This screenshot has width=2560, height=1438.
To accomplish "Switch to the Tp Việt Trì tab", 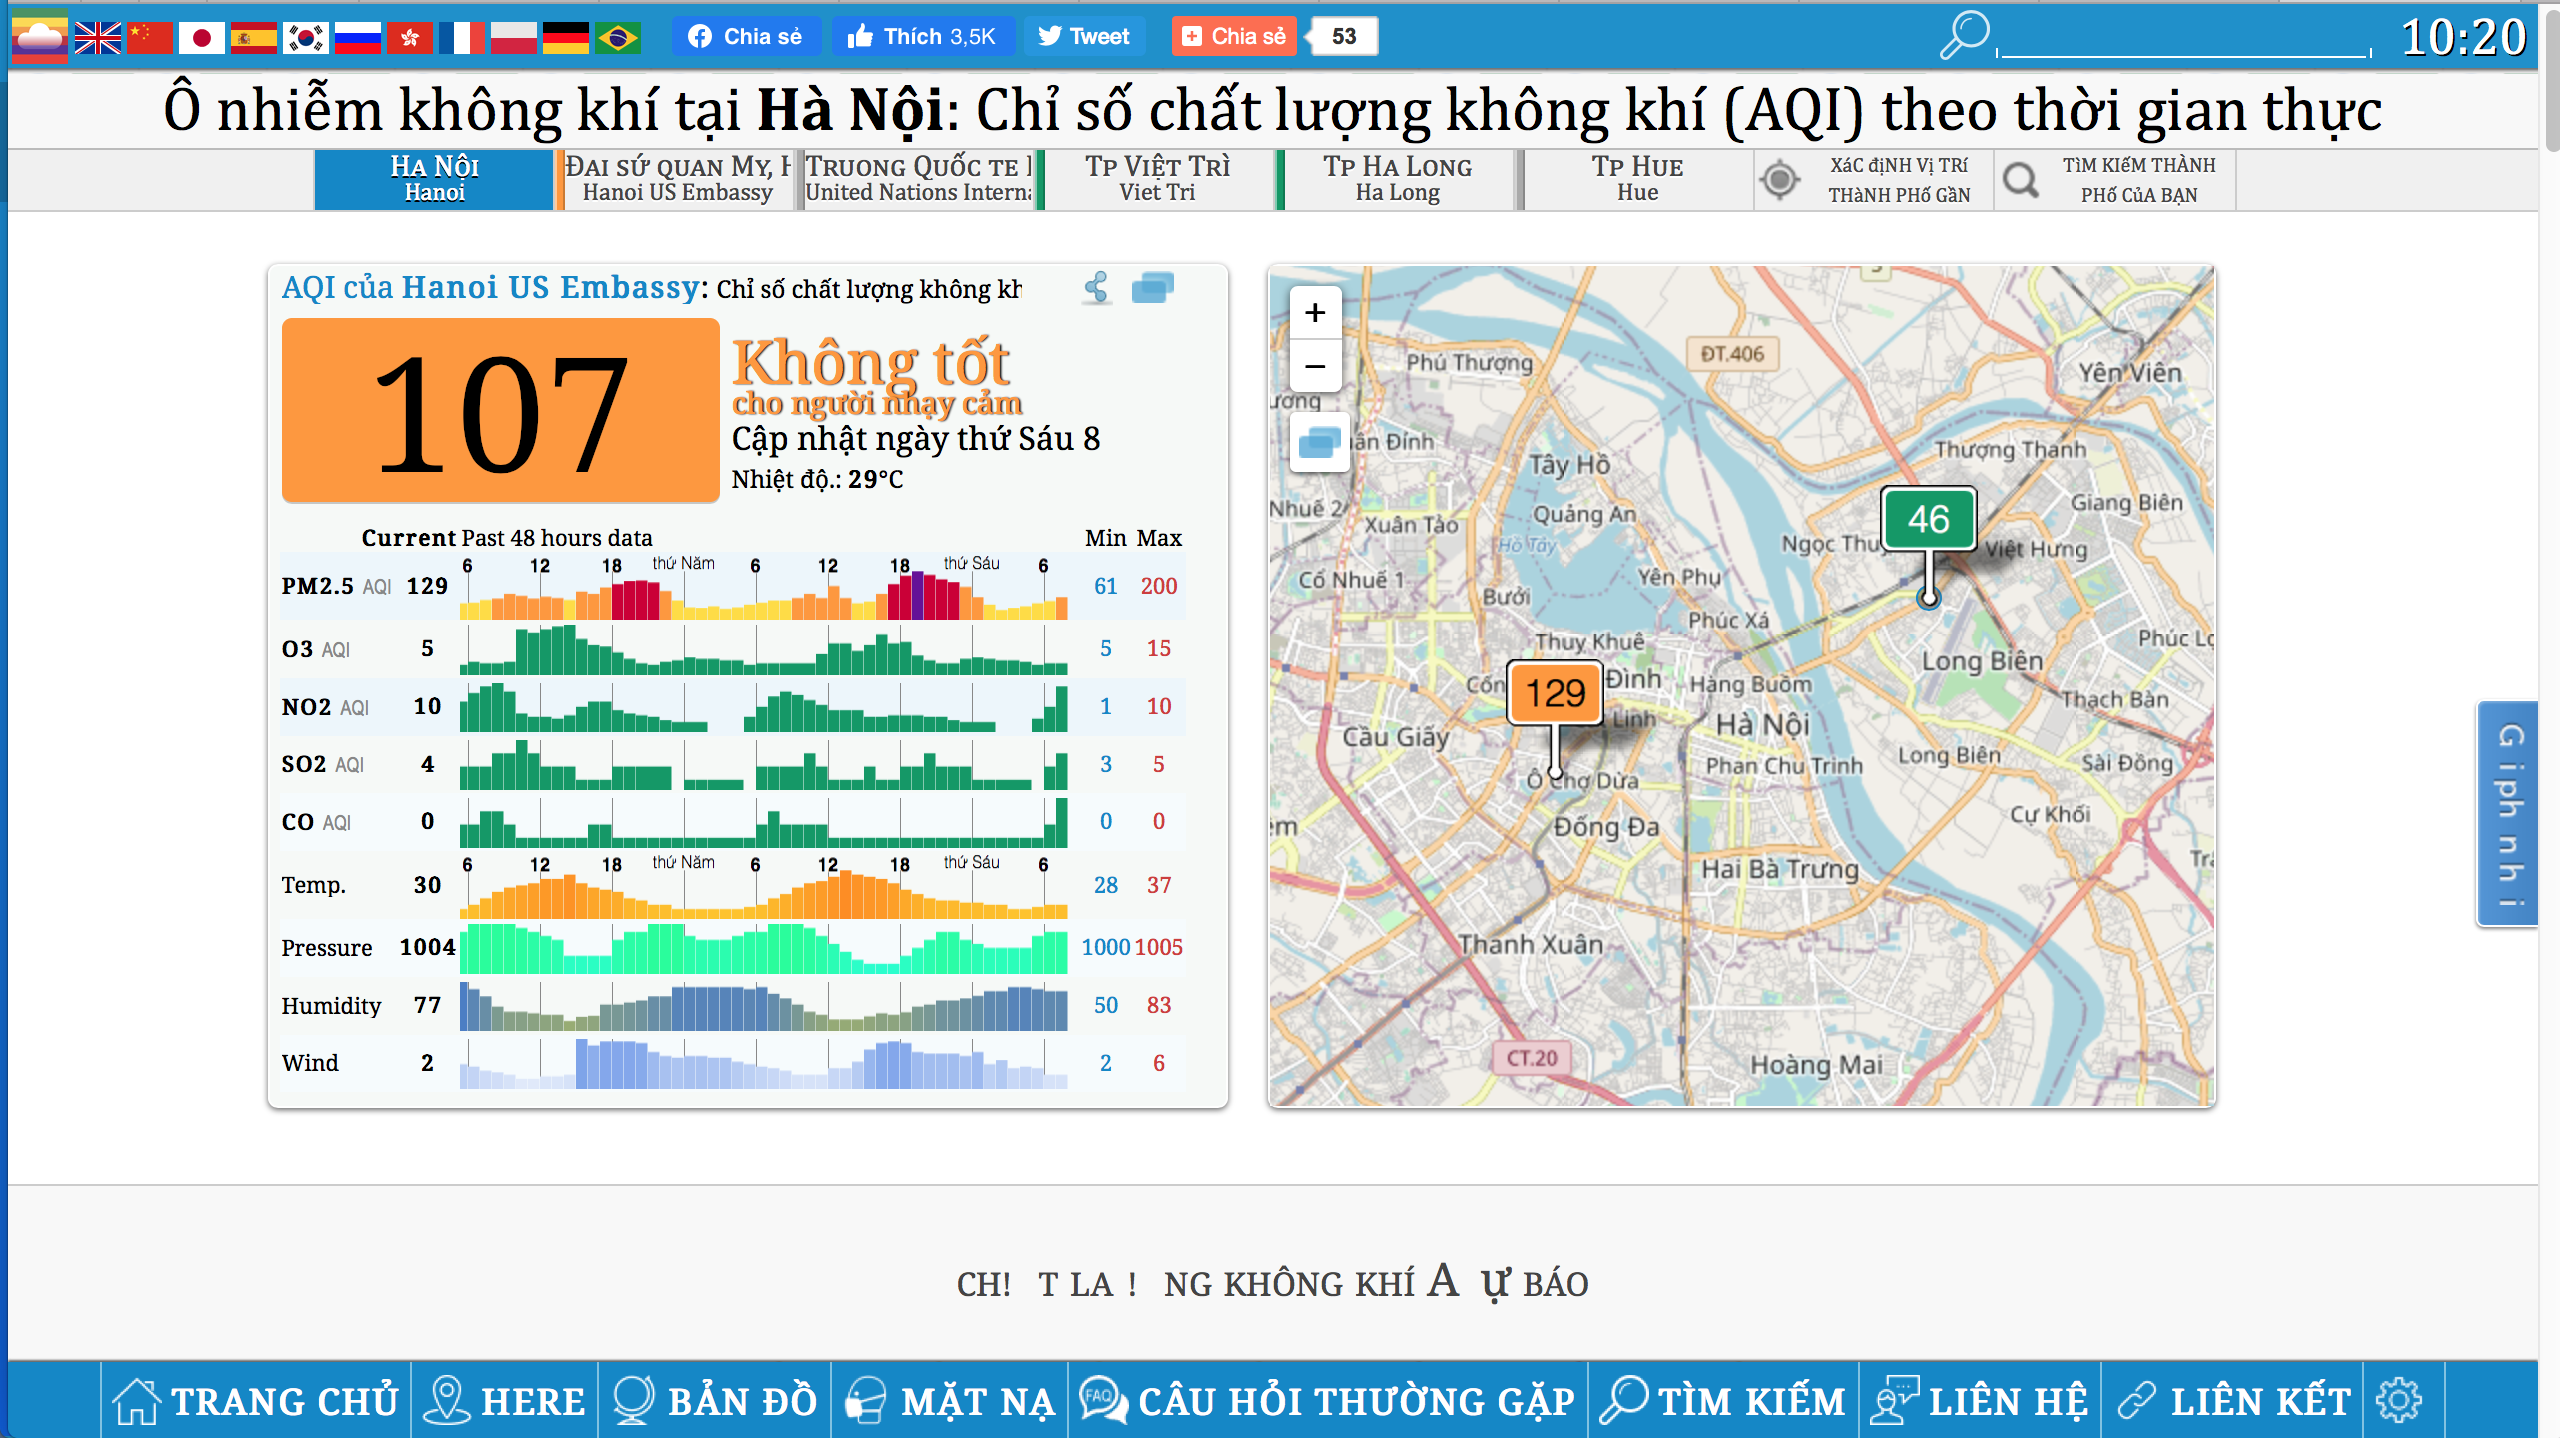I will coord(1157,180).
